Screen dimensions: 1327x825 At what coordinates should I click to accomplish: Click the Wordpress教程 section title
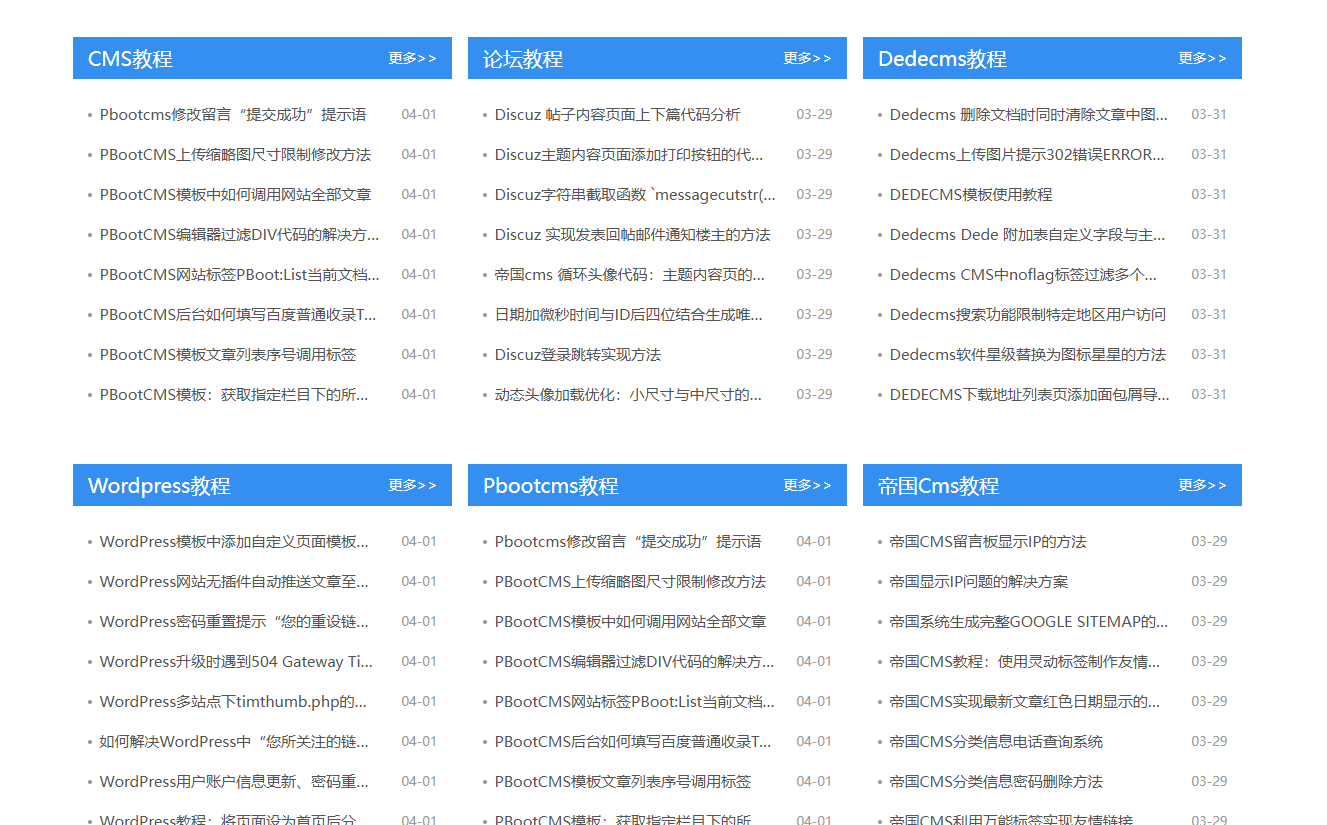click(159, 486)
